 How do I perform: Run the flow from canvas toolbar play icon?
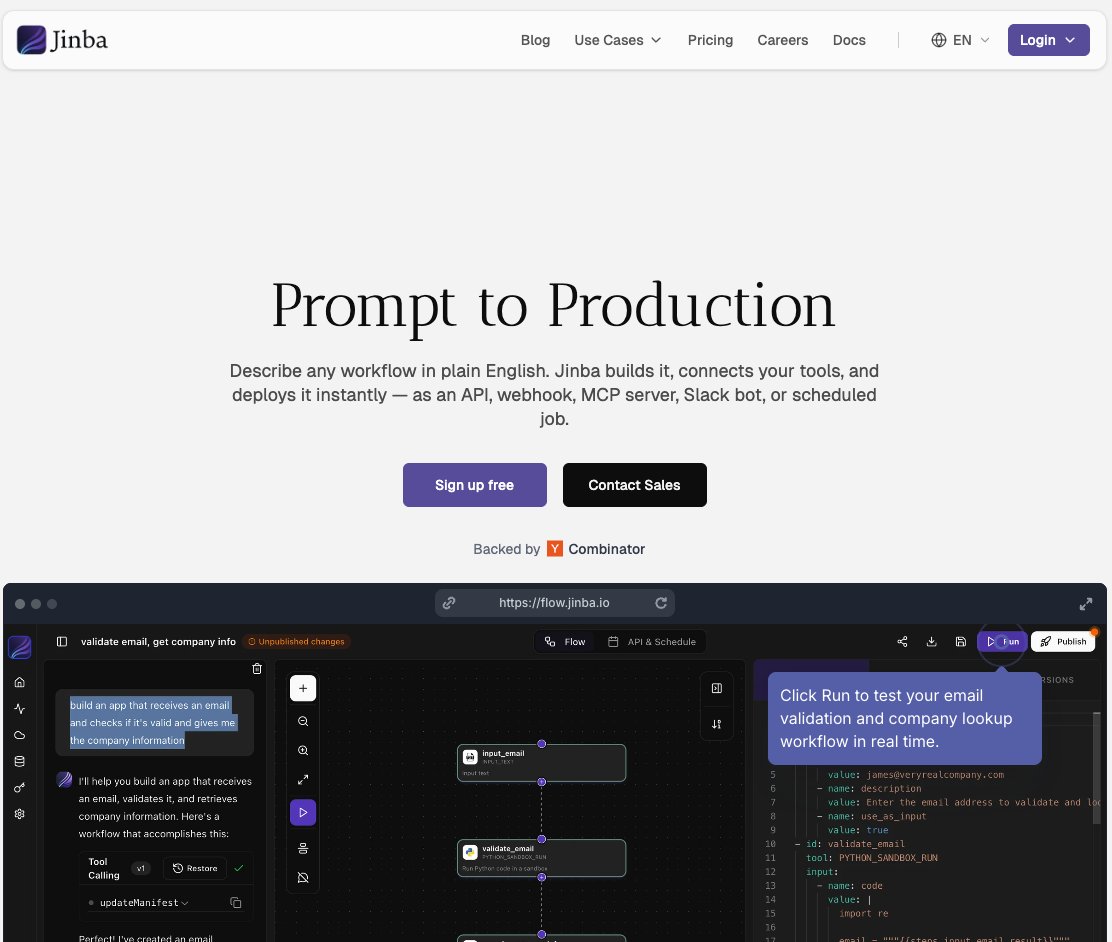click(303, 812)
